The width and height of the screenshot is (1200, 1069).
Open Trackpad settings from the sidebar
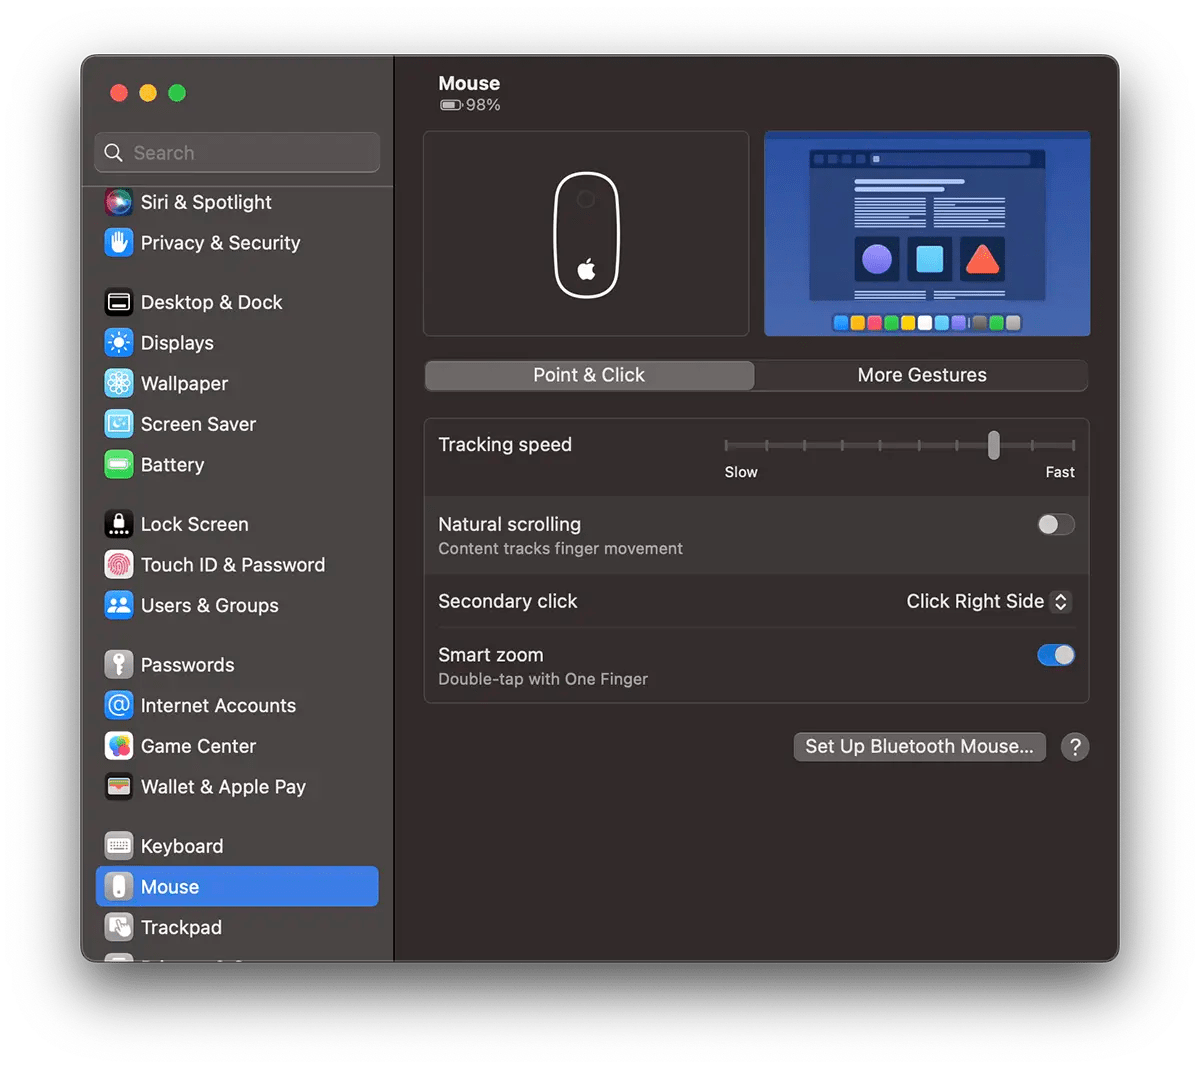coord(181,927)
